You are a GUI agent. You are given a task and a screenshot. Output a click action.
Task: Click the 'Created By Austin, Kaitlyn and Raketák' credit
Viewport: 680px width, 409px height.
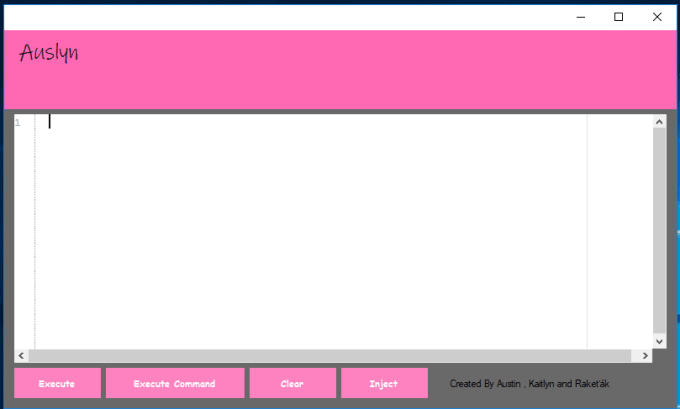[x=529, y=383]
